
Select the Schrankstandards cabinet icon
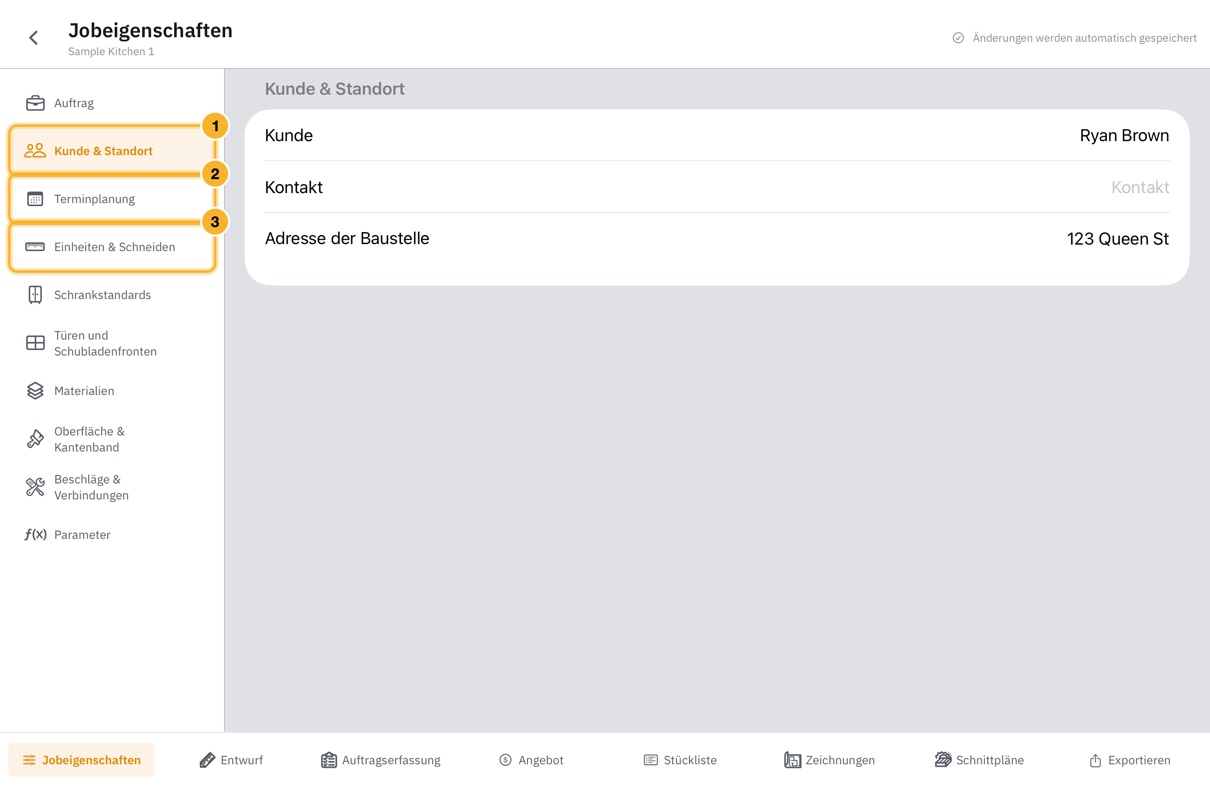pos(35,295)
